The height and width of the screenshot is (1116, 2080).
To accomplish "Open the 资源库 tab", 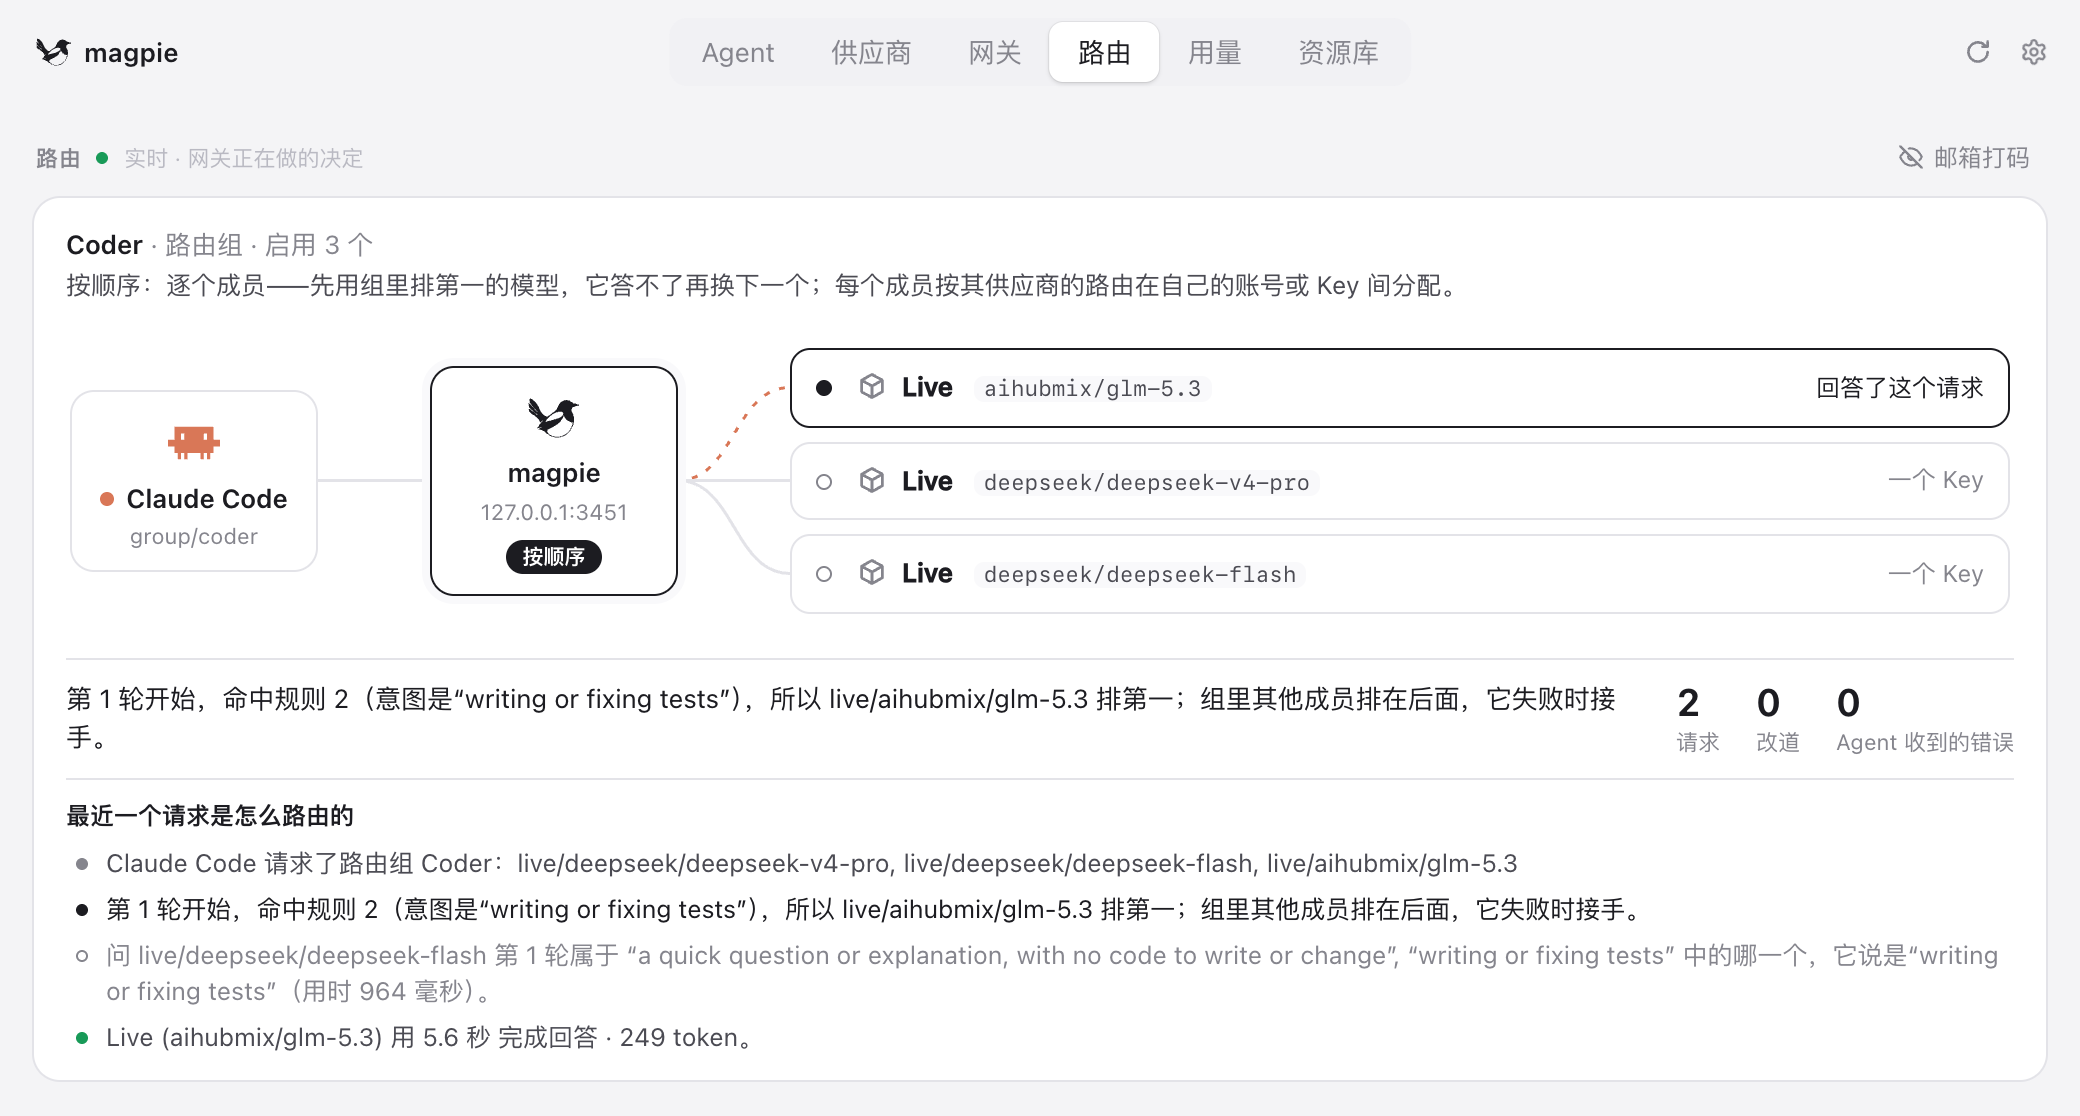I will click(1338, 52).
